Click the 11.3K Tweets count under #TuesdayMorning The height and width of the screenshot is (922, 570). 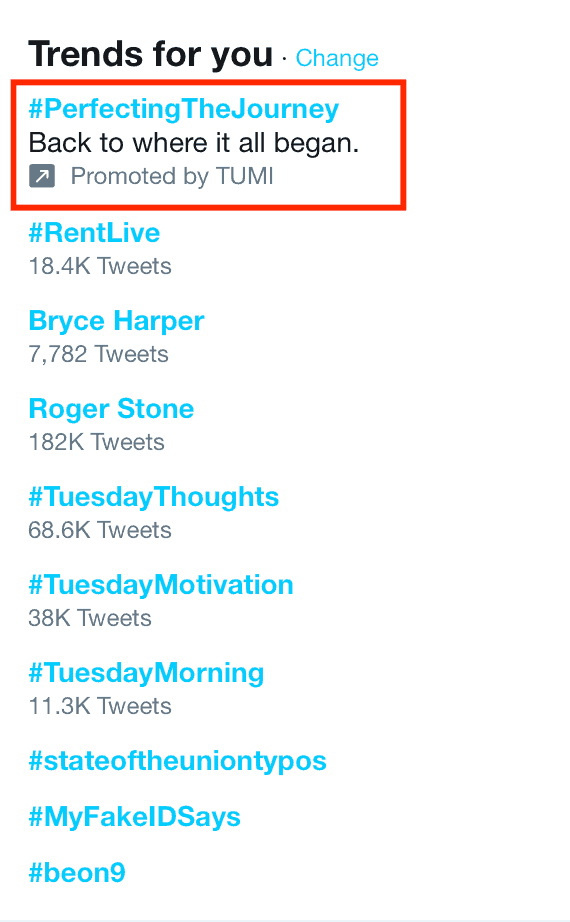pyautogui.click(x=100, y=706)
